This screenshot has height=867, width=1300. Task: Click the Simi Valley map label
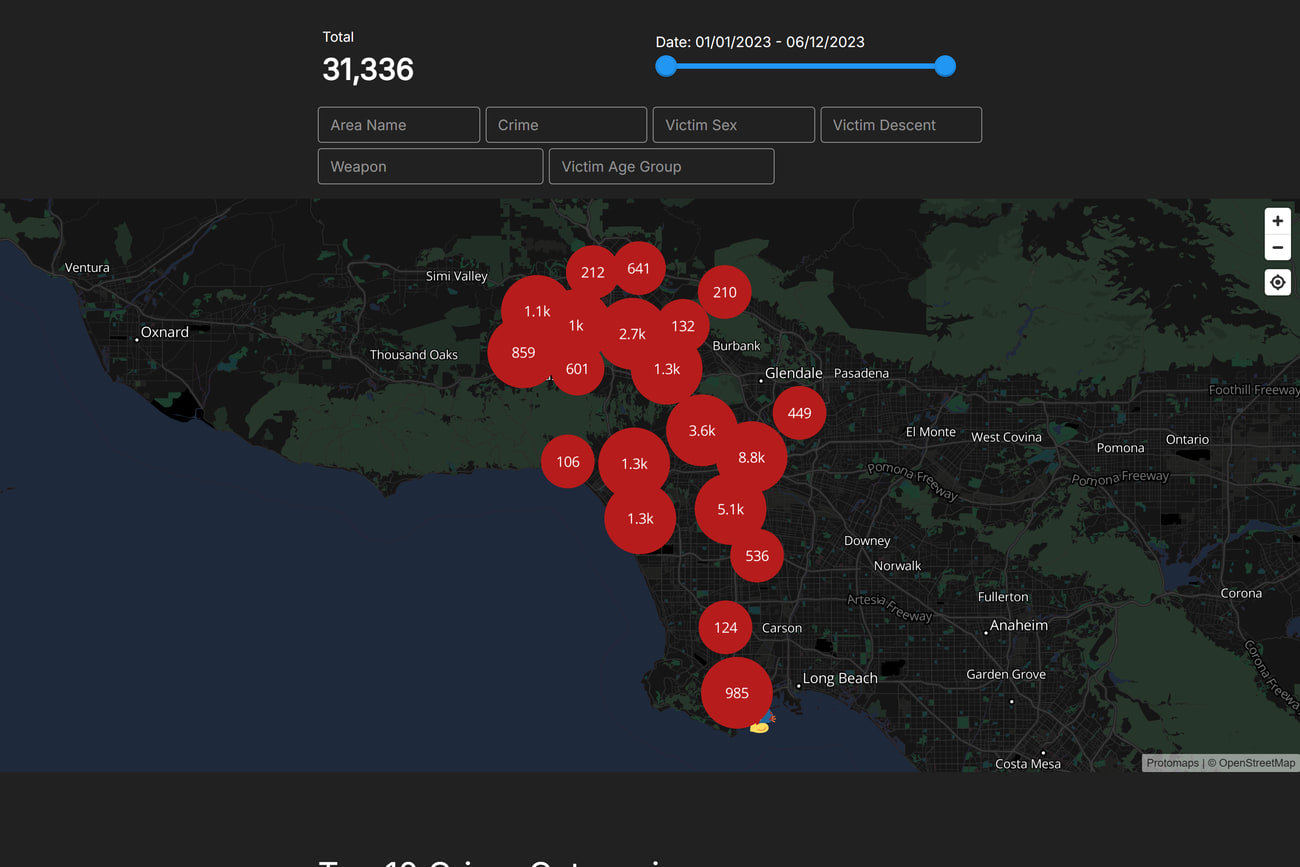point(457,276)
